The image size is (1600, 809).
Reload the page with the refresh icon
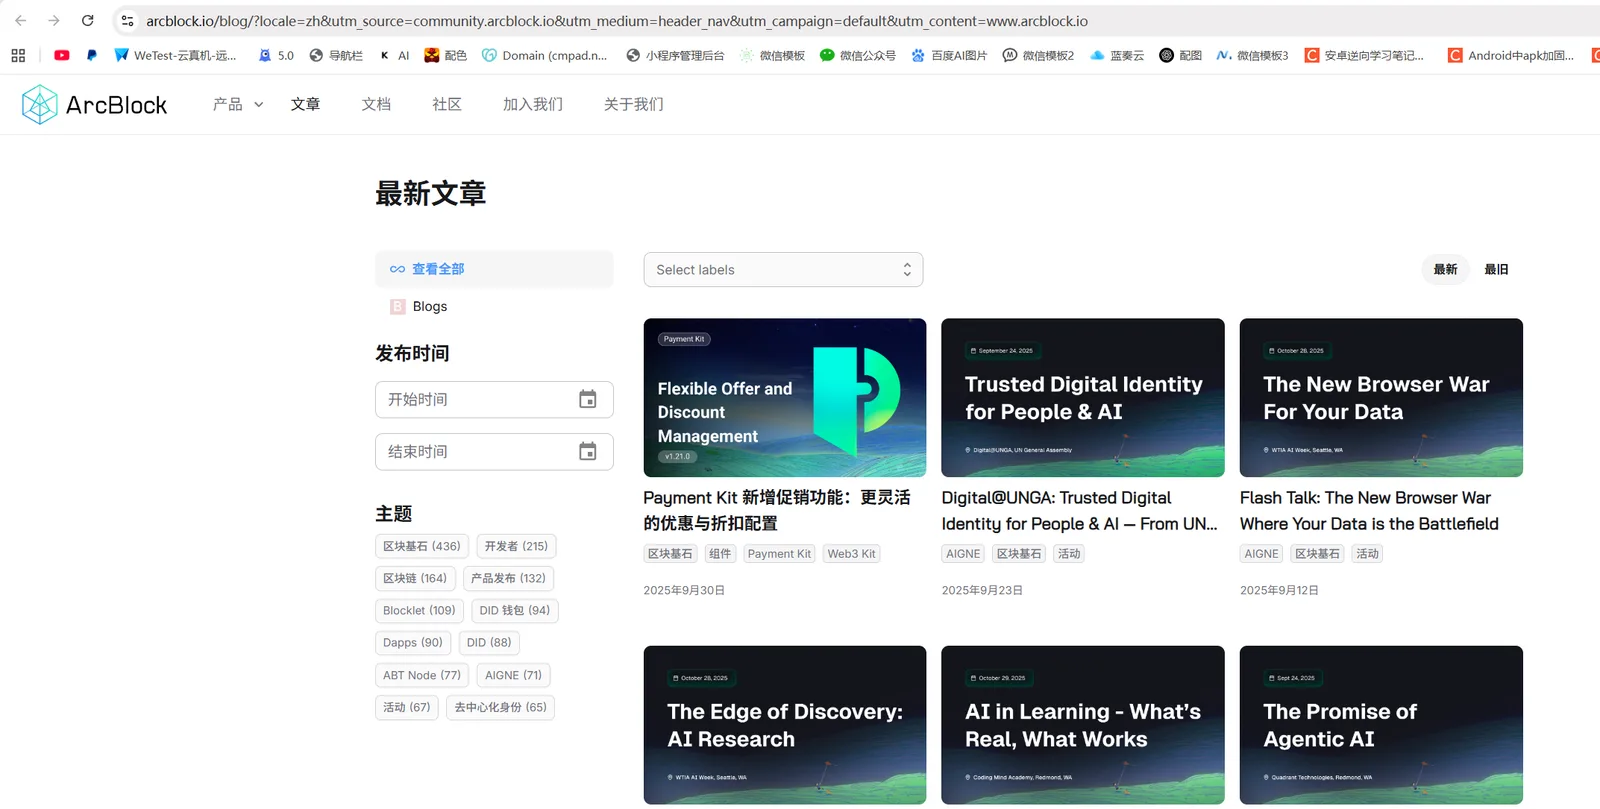click(x=88, y=21)
